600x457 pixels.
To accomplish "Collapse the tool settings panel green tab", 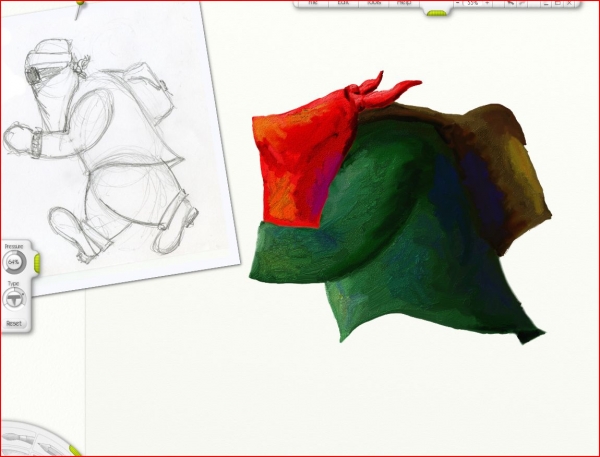I will tap(37, 263).
